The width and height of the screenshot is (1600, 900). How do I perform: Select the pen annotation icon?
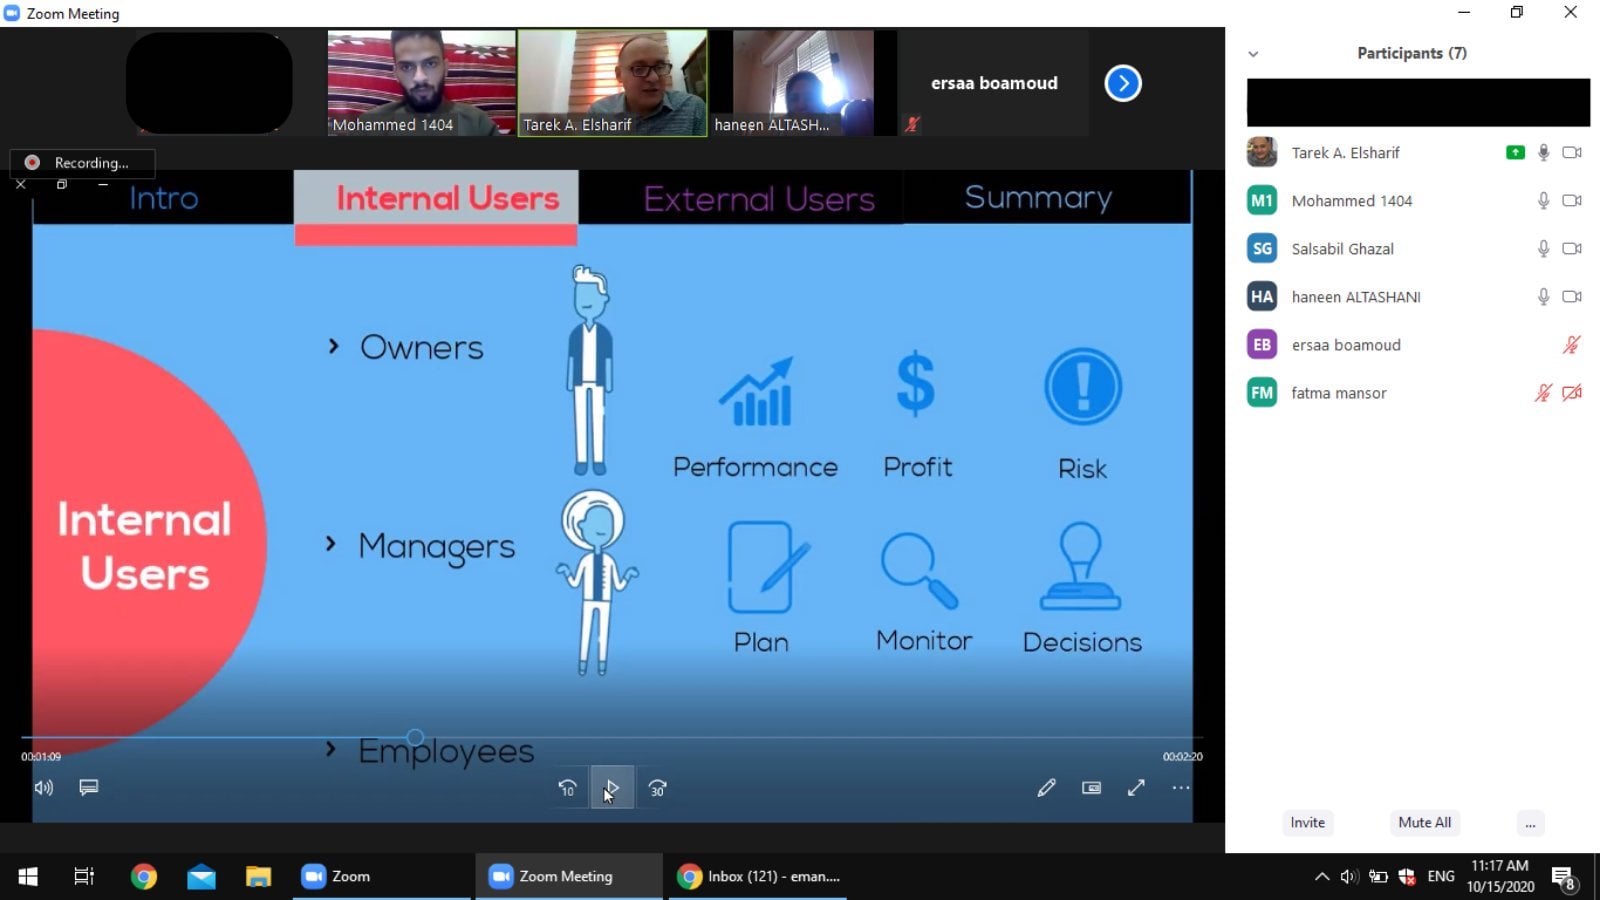[x=1046, y=788]
